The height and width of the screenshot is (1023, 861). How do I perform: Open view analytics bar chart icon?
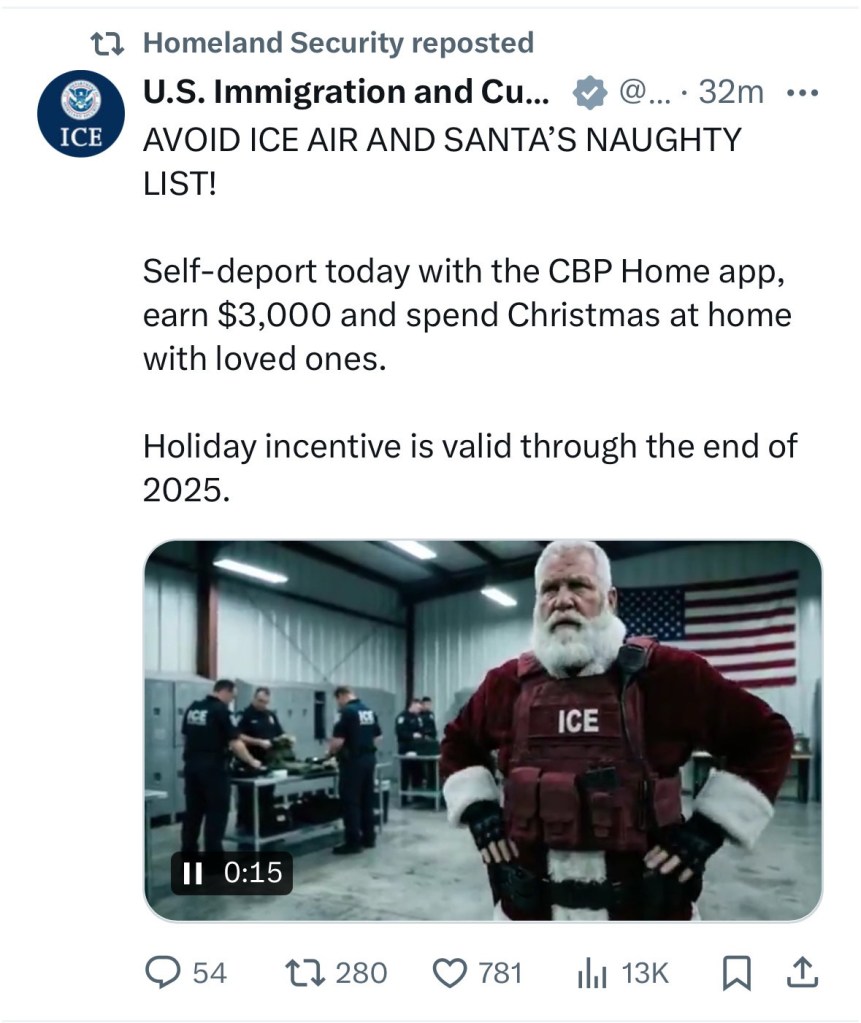click(x=594, y=972)
